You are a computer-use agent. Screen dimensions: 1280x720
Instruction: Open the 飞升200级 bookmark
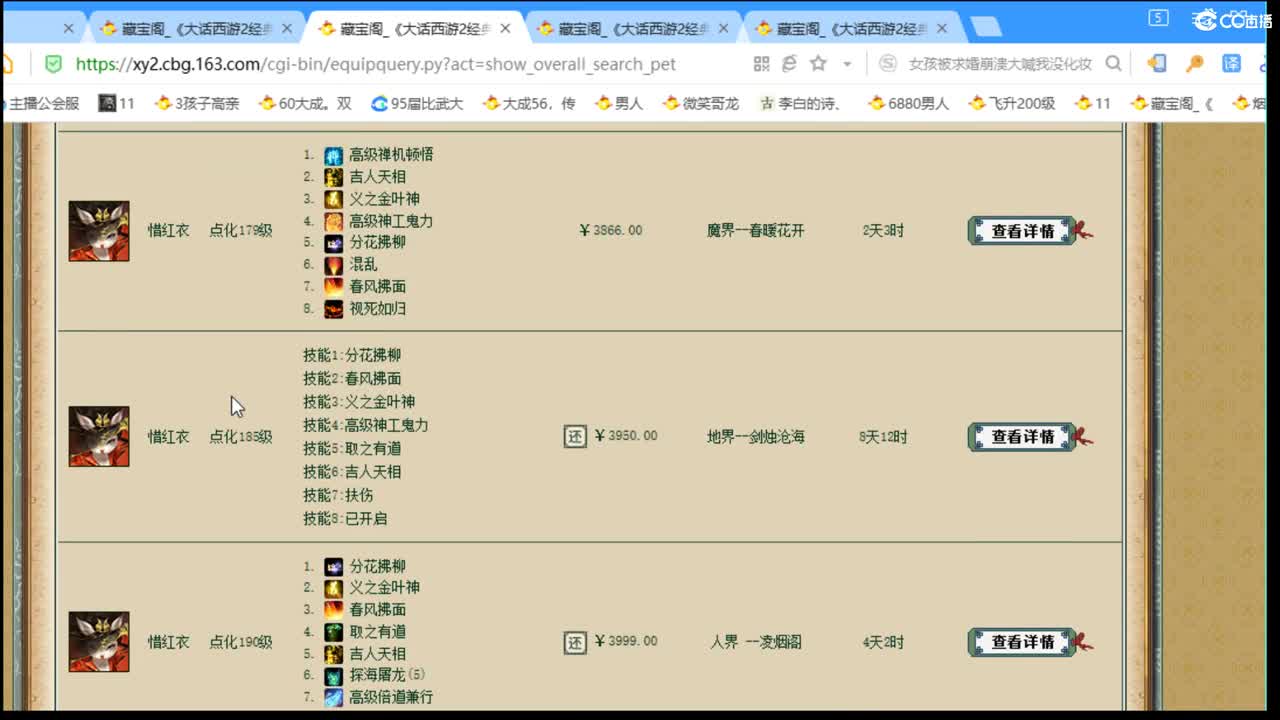(1012, 103)
